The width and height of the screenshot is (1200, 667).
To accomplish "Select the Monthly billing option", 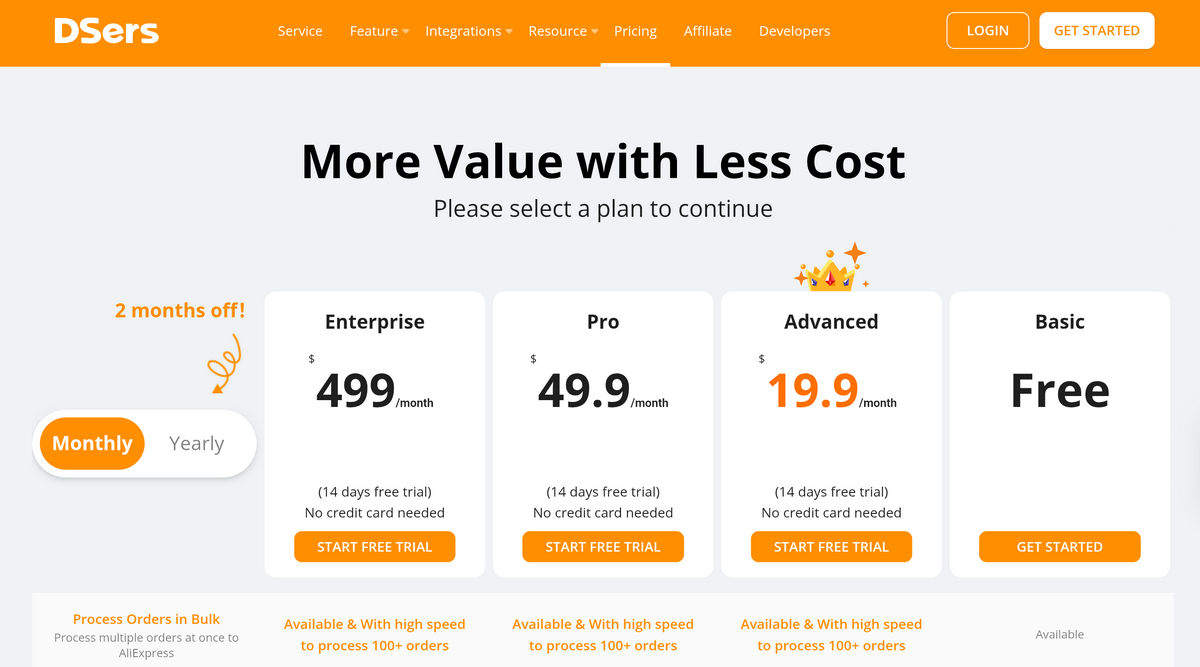I will 91,443.
